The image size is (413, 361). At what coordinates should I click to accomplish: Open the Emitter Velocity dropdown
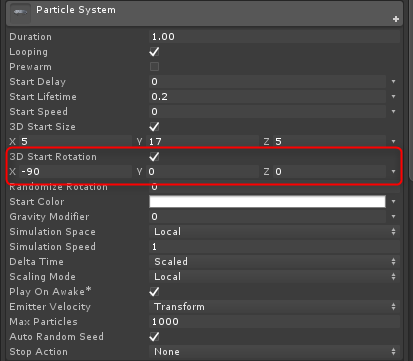point(275,307)
